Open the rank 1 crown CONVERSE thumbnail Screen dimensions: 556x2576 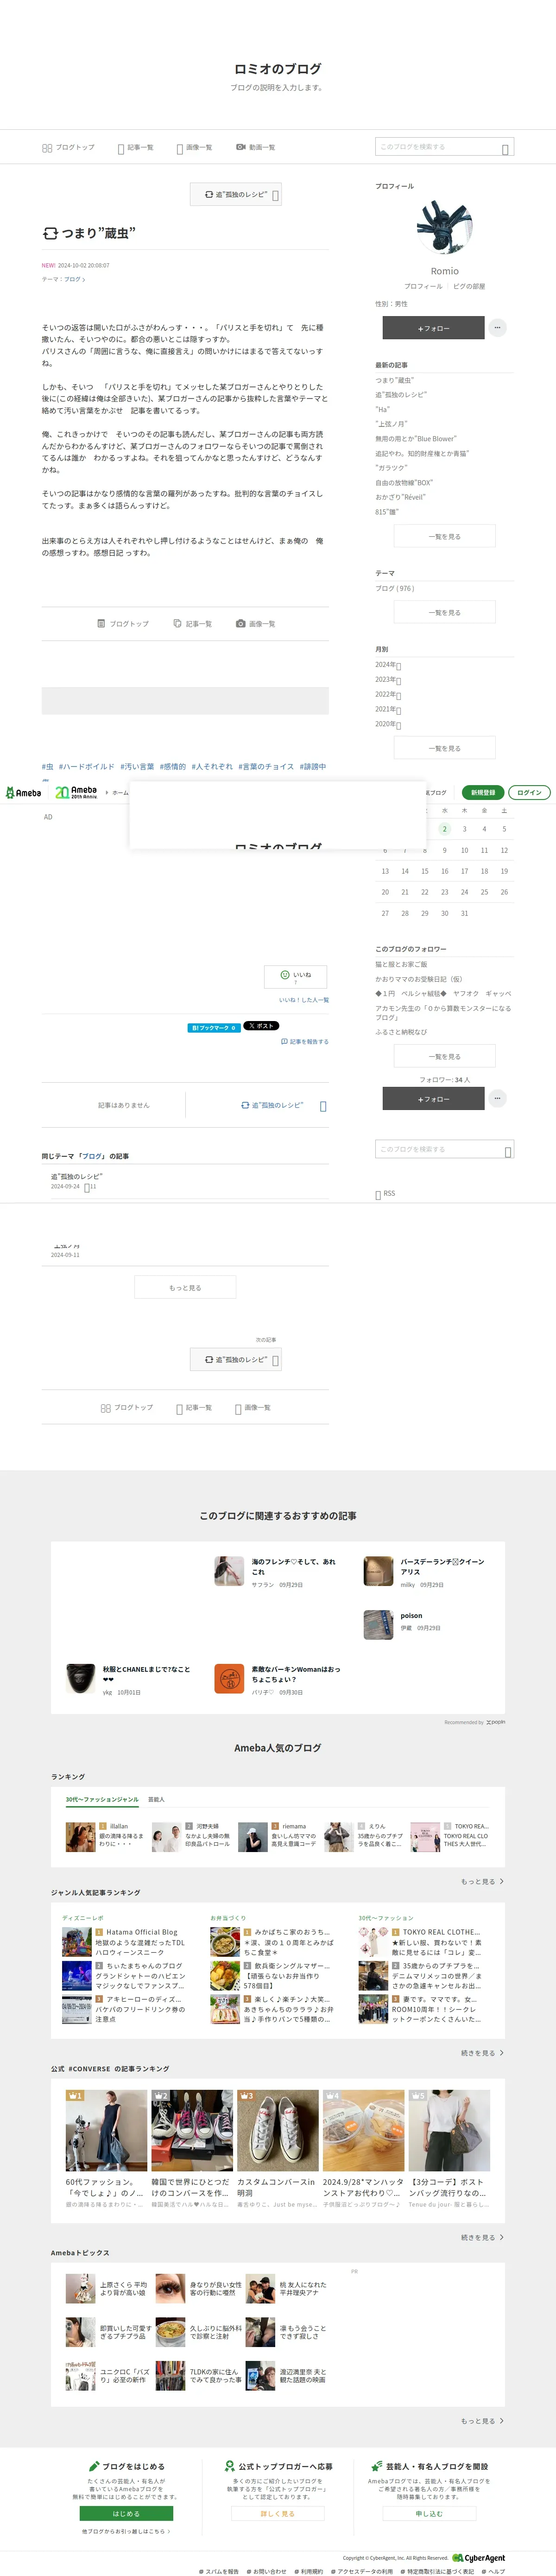tap(106, 2130)
